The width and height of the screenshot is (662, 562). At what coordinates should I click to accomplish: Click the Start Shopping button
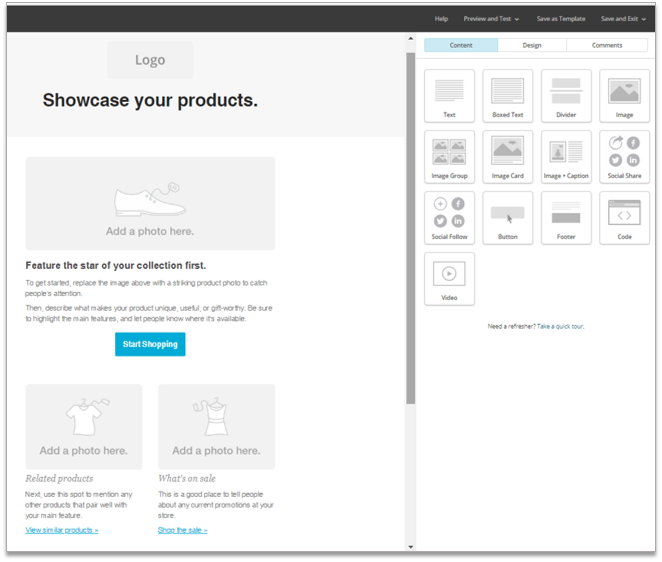(x=150, y=344)
